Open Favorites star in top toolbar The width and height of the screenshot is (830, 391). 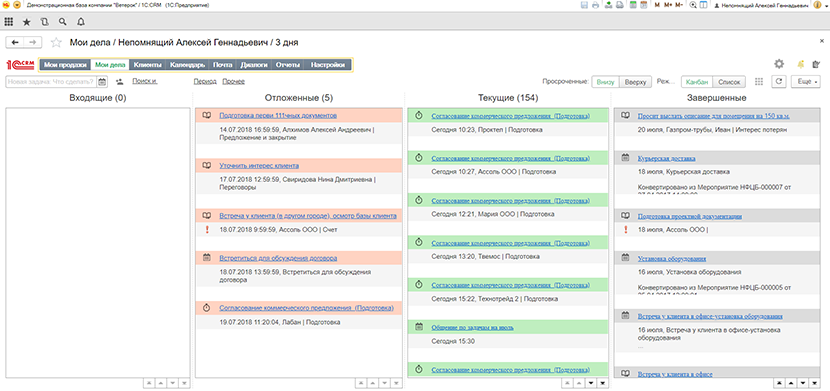pos(26,22)
